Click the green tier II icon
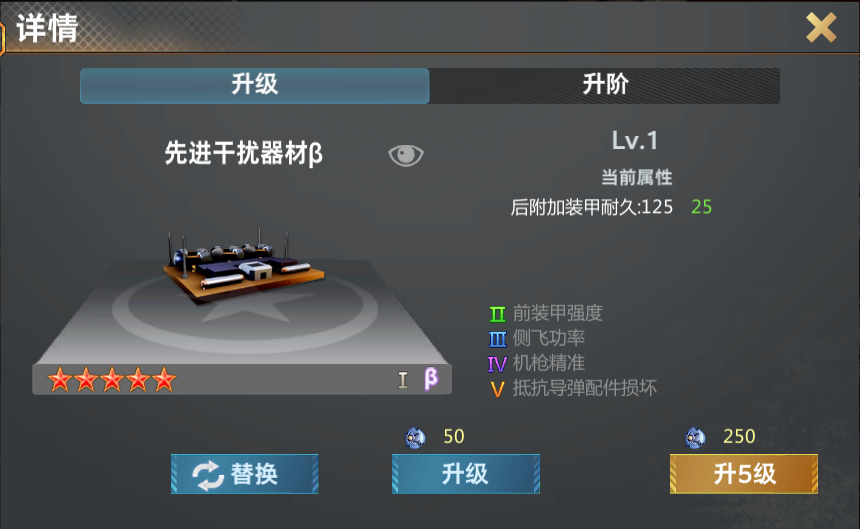 (497, 314)
